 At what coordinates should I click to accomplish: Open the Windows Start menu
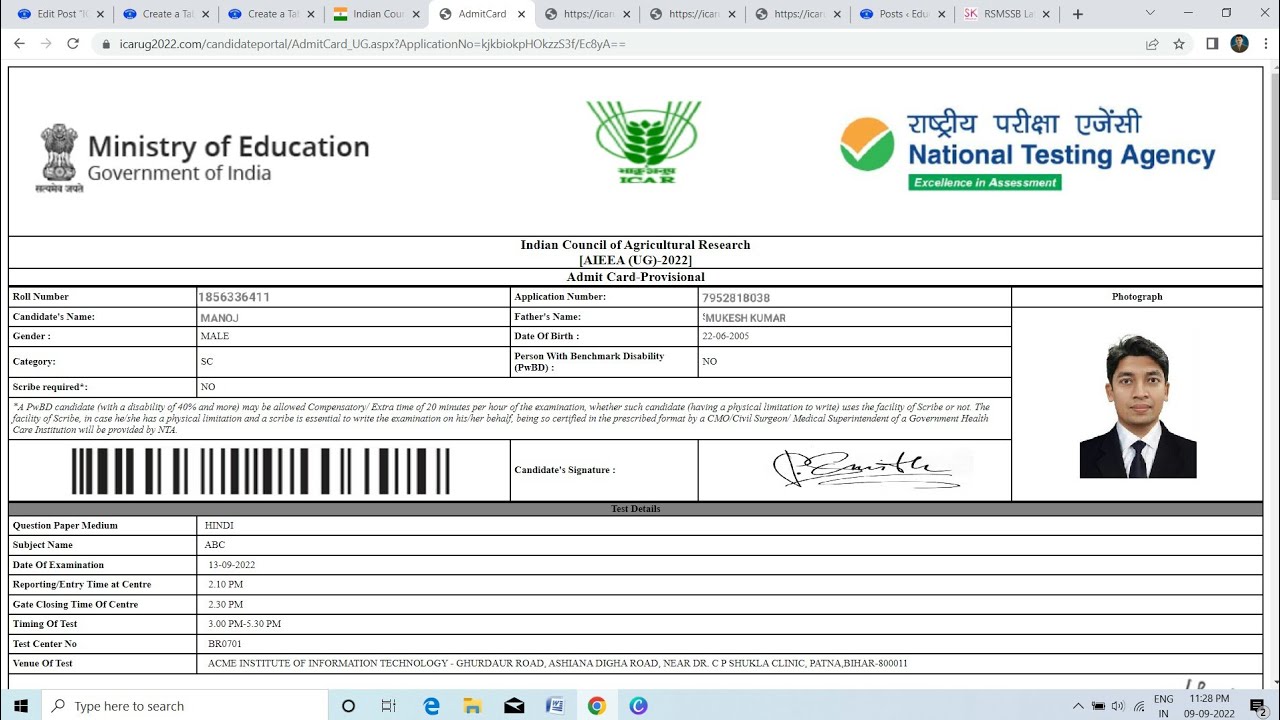point(20,706)
